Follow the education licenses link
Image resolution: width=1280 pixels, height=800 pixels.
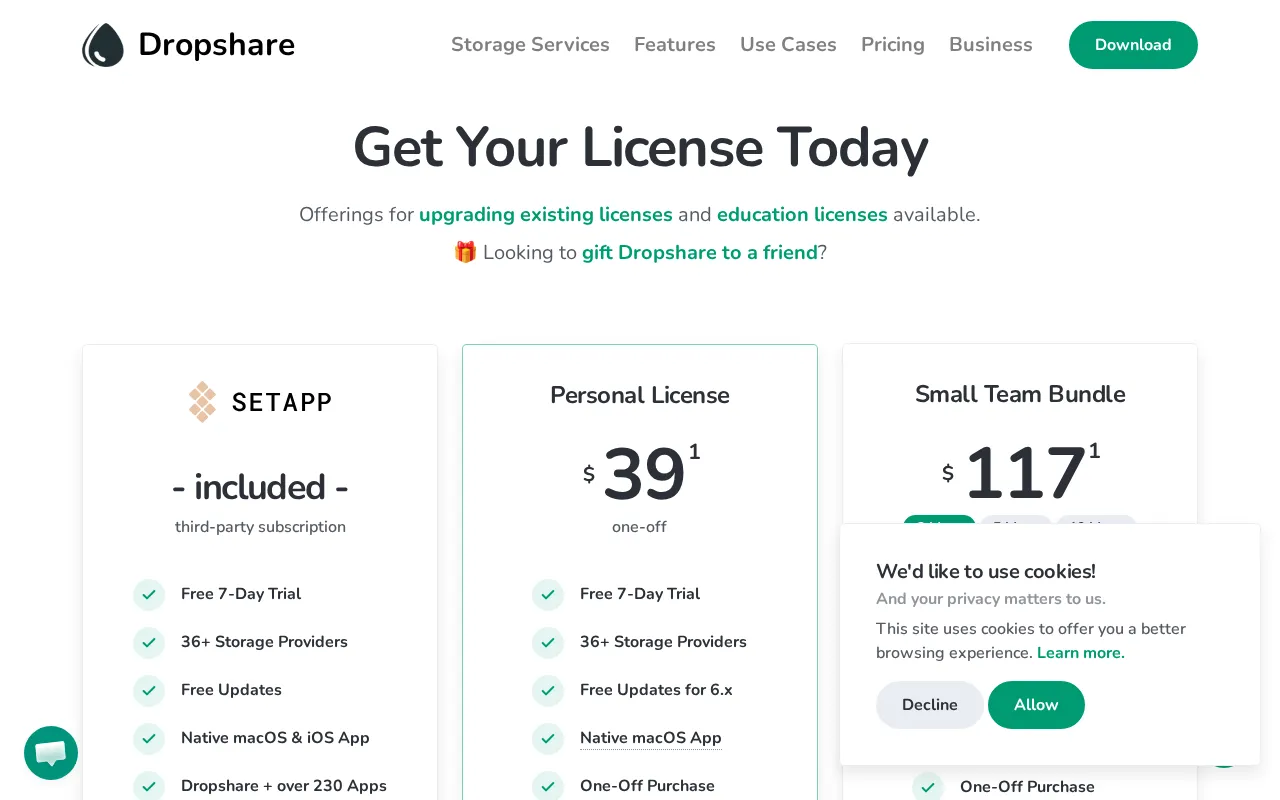(802, 215)
